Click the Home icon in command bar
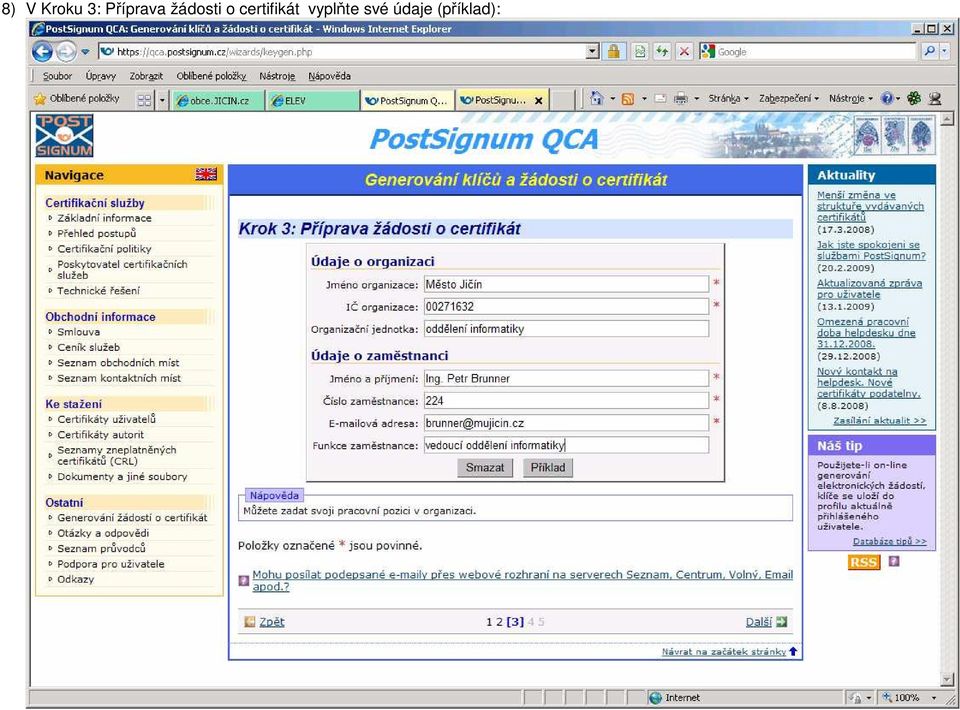The image size is (960, 710). [x=596, y=98]
